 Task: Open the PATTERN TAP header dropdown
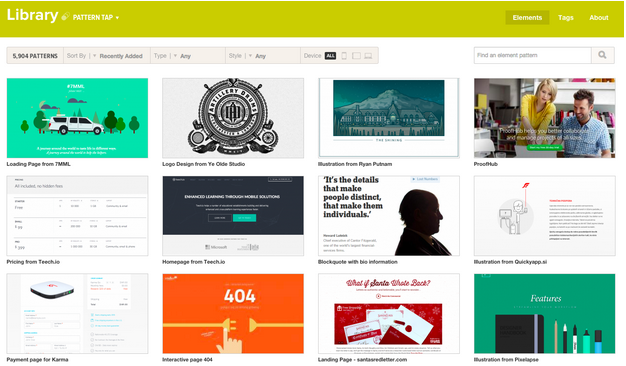point(96,18)
